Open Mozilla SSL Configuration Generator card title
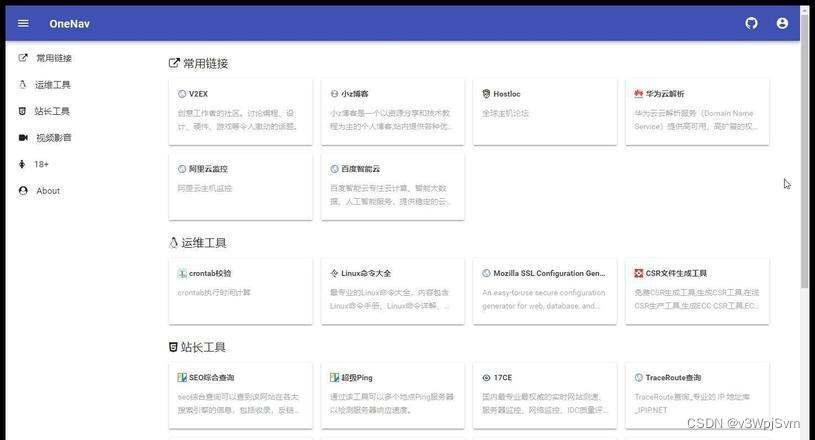 (549, 273)
